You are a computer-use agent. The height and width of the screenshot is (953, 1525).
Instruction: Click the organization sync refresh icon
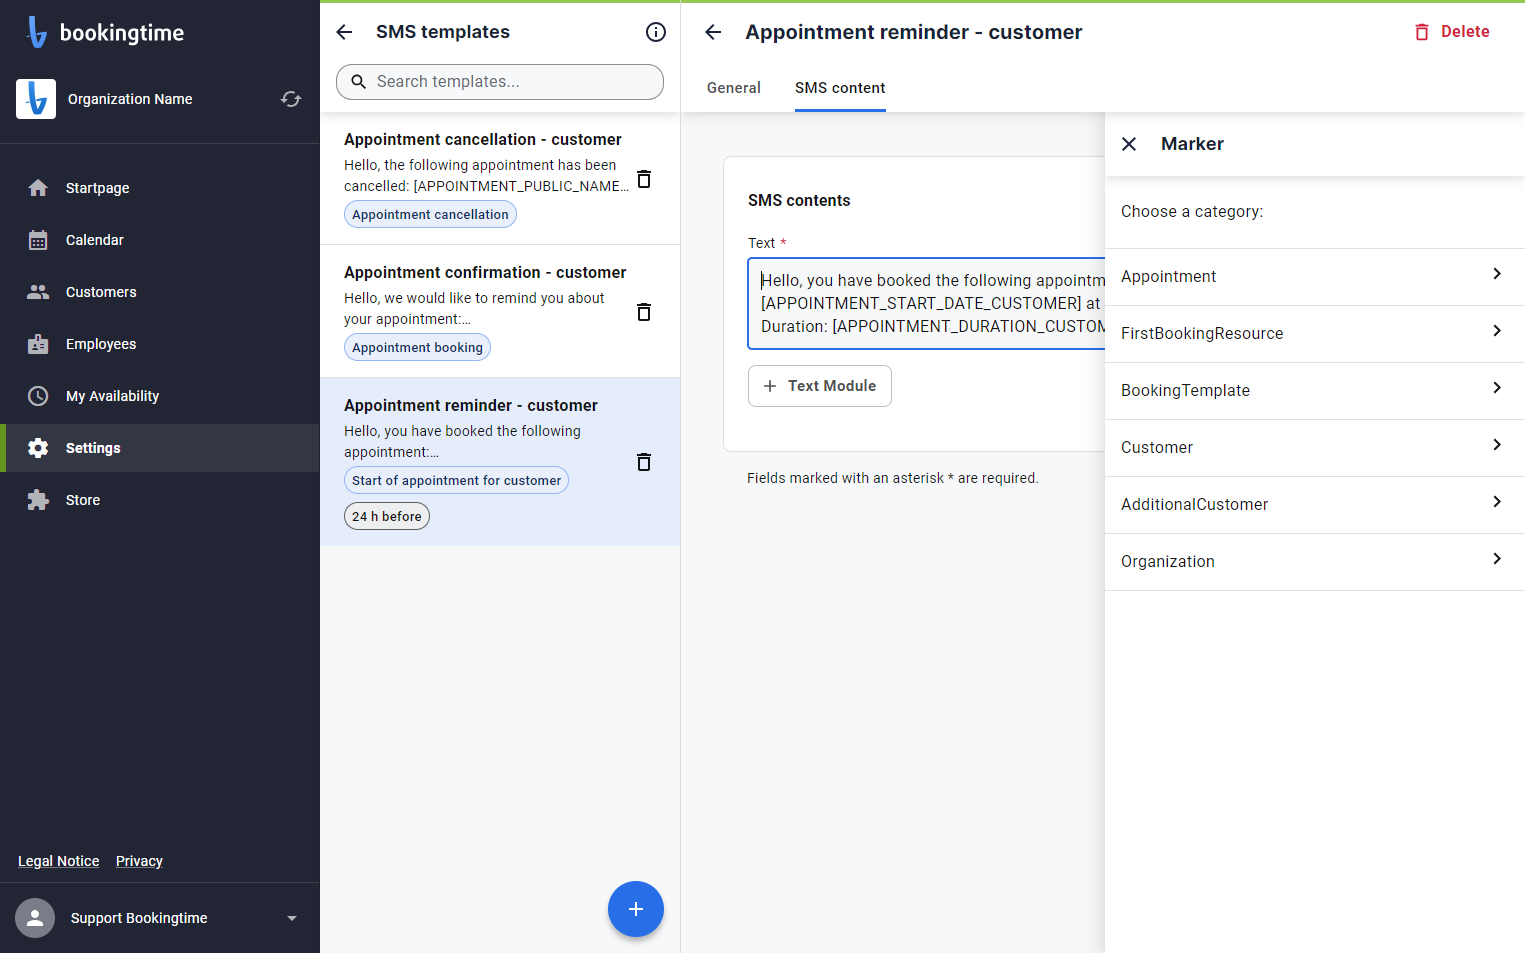pyautogui.click(x=291, y=99)
